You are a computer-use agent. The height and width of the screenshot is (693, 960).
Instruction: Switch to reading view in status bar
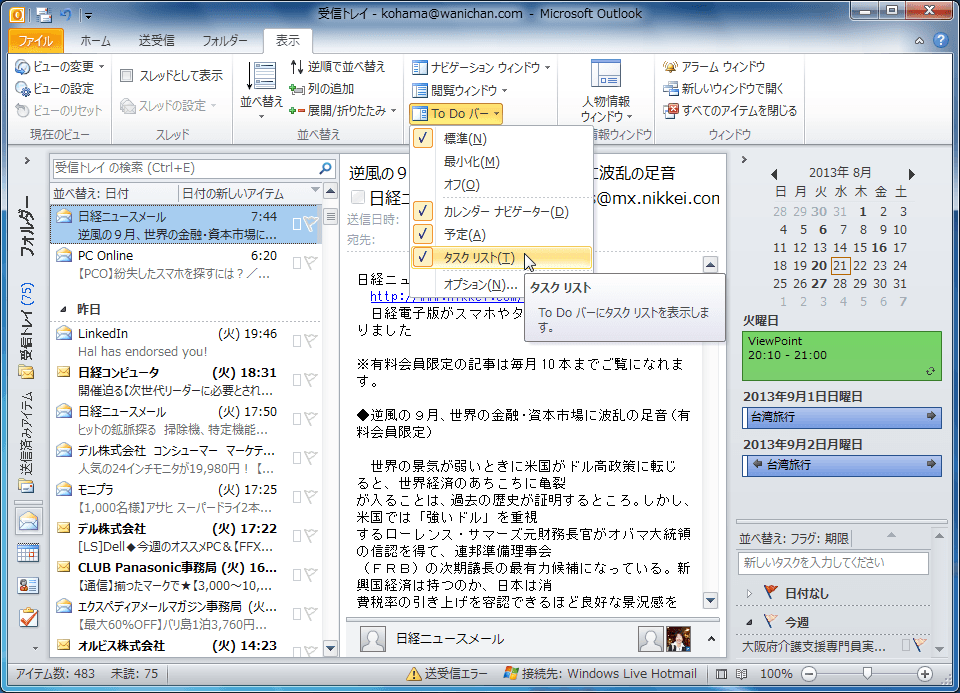741,674
